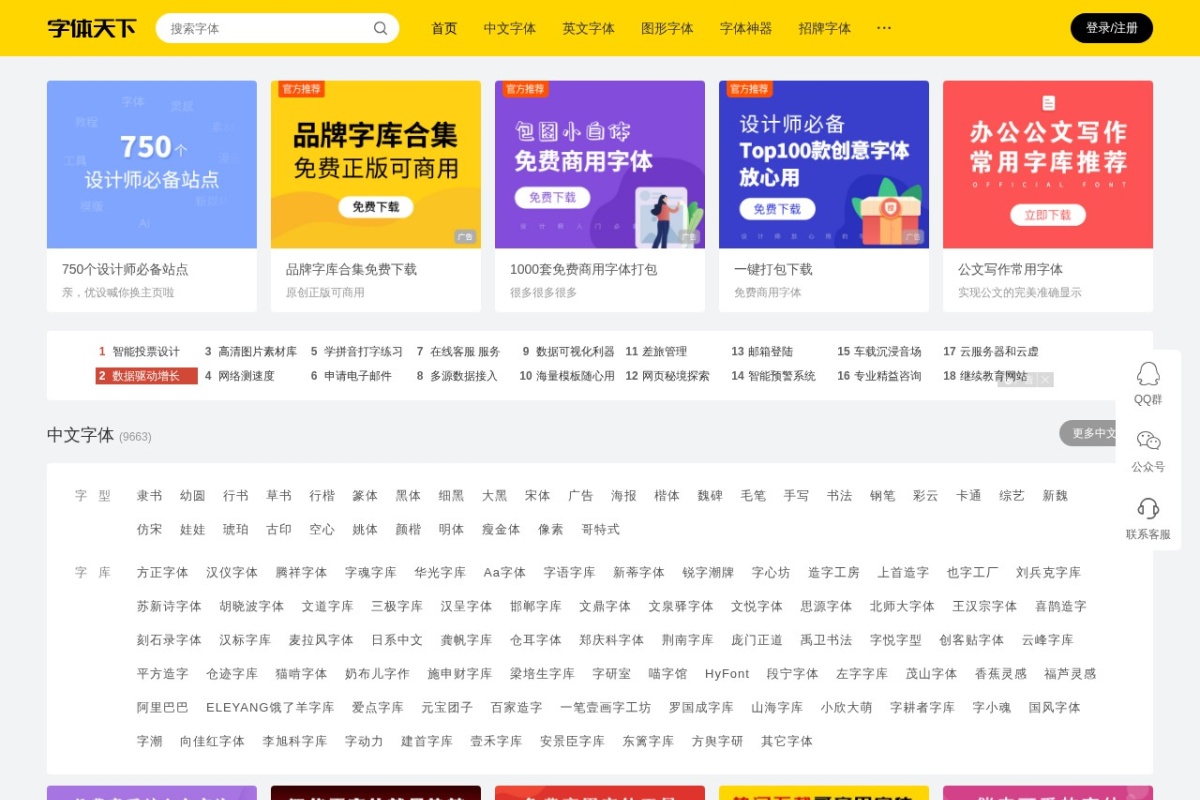Click the 750个设计师必备站点 banner thumbnail

pyautogui.click(x=152, y=164)
